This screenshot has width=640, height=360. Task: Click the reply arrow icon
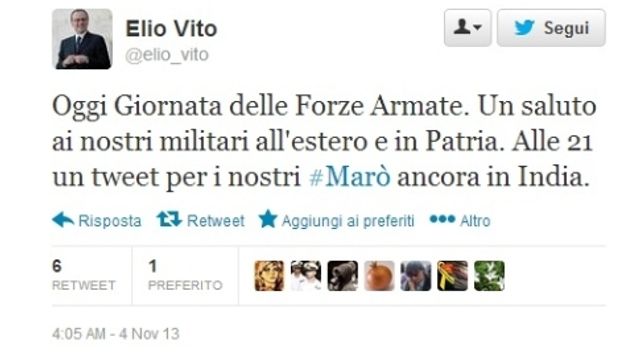pos(63,220)
